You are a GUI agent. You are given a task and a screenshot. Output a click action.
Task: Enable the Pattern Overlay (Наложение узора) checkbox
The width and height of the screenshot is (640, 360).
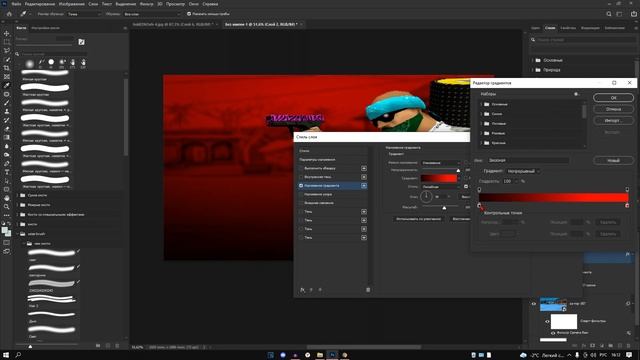(301, 194)
